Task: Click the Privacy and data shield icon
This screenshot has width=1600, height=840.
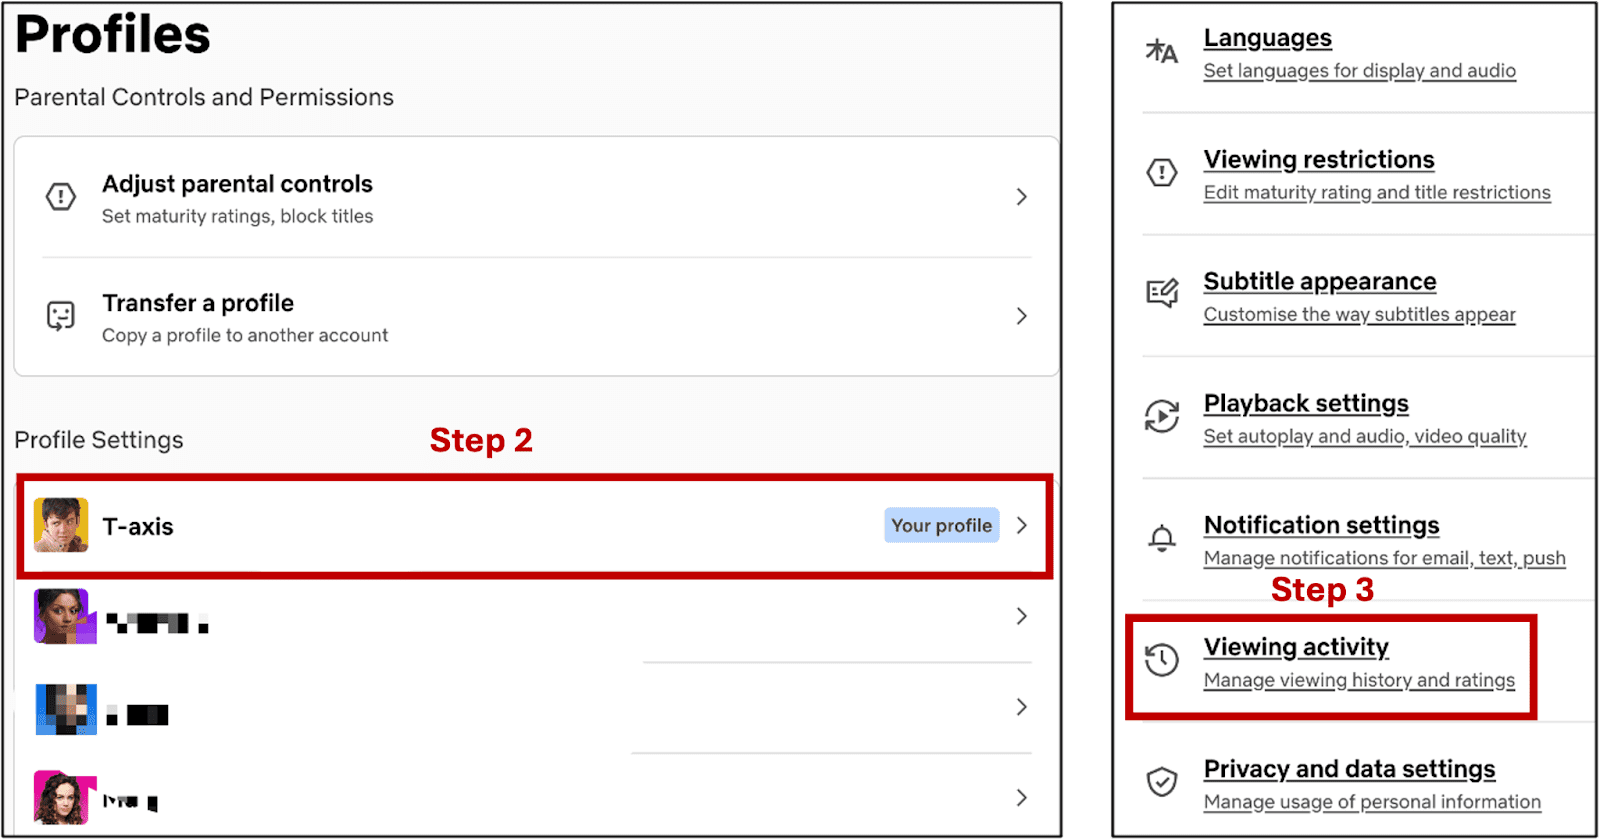Action: [x=1161, y=782]
